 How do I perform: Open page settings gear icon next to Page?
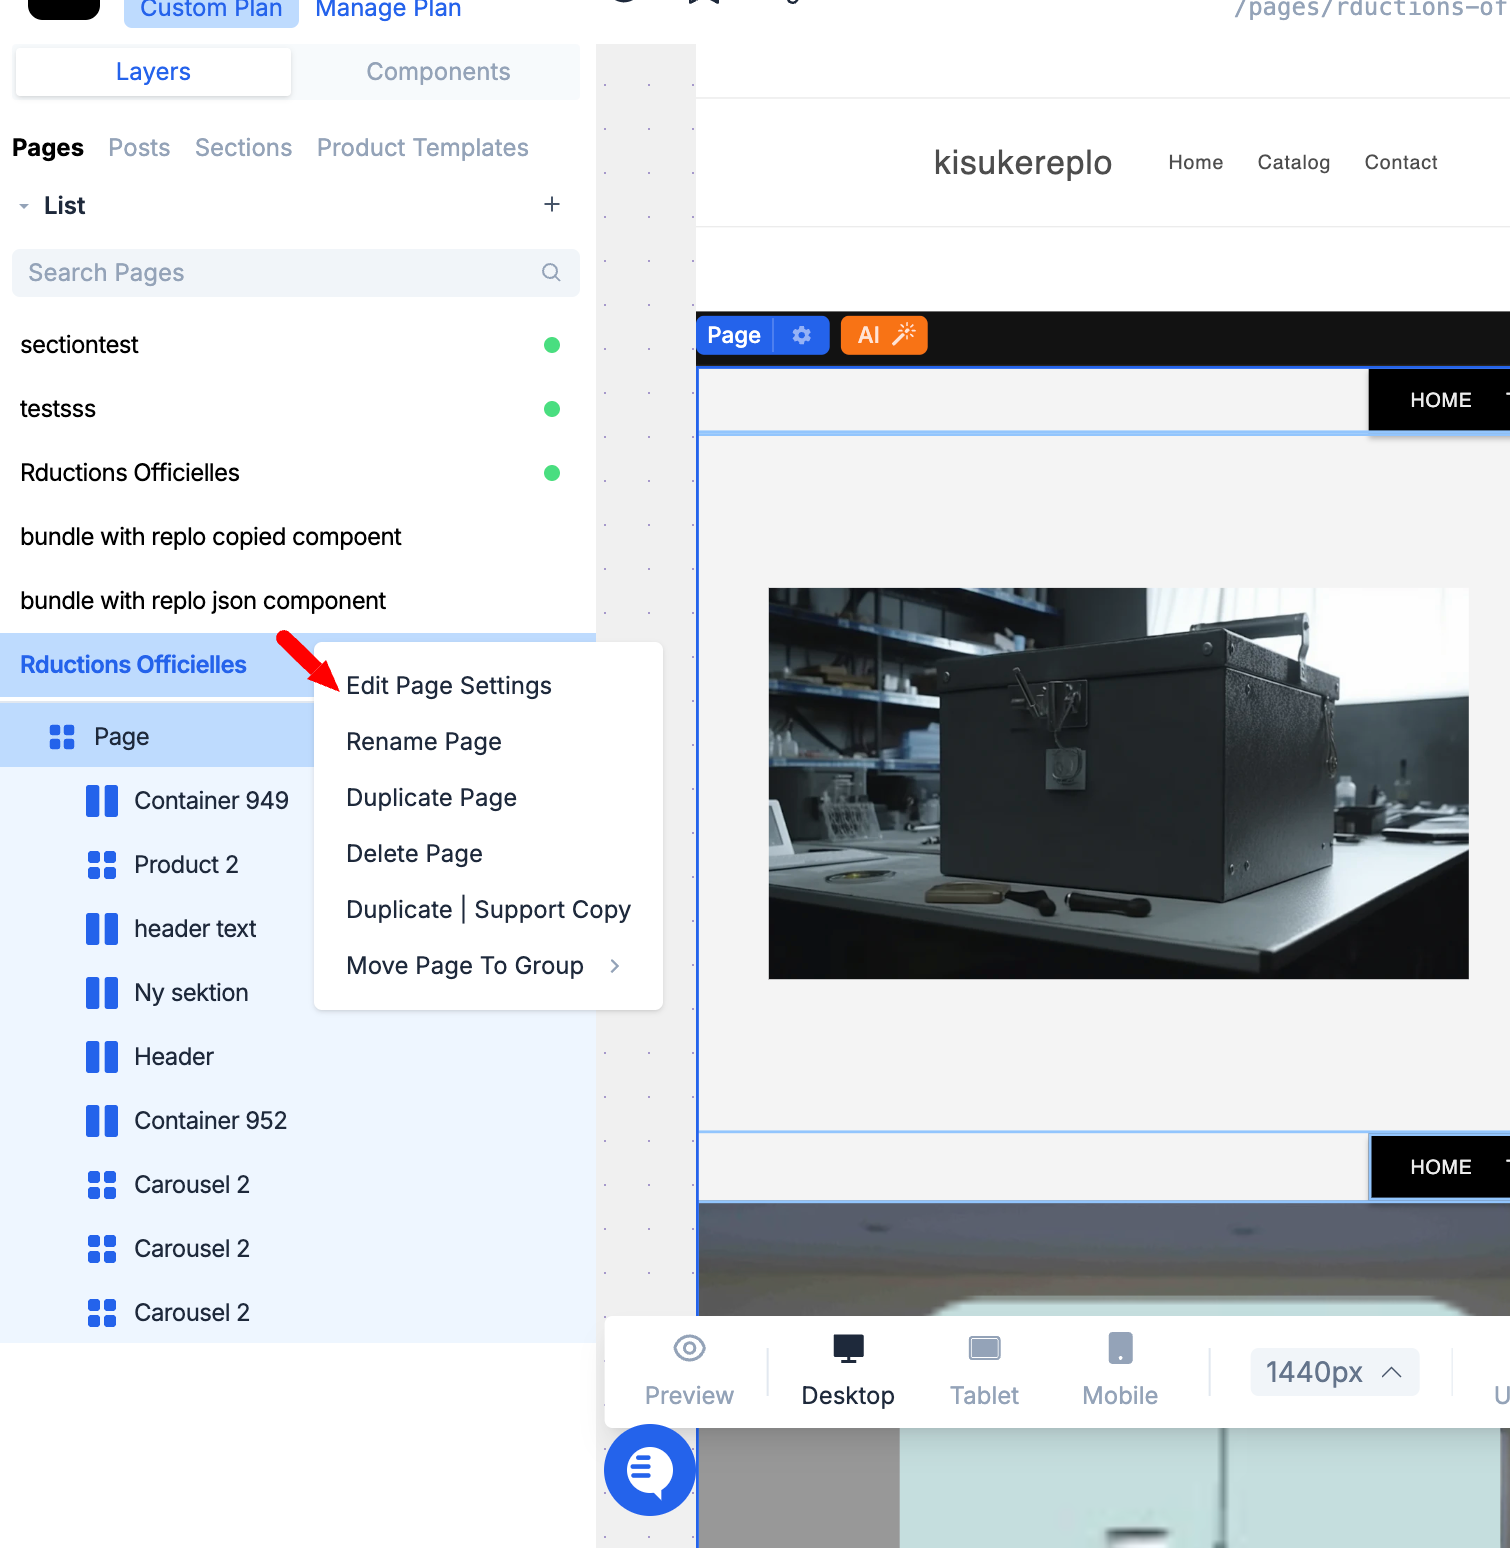[801, 336]
